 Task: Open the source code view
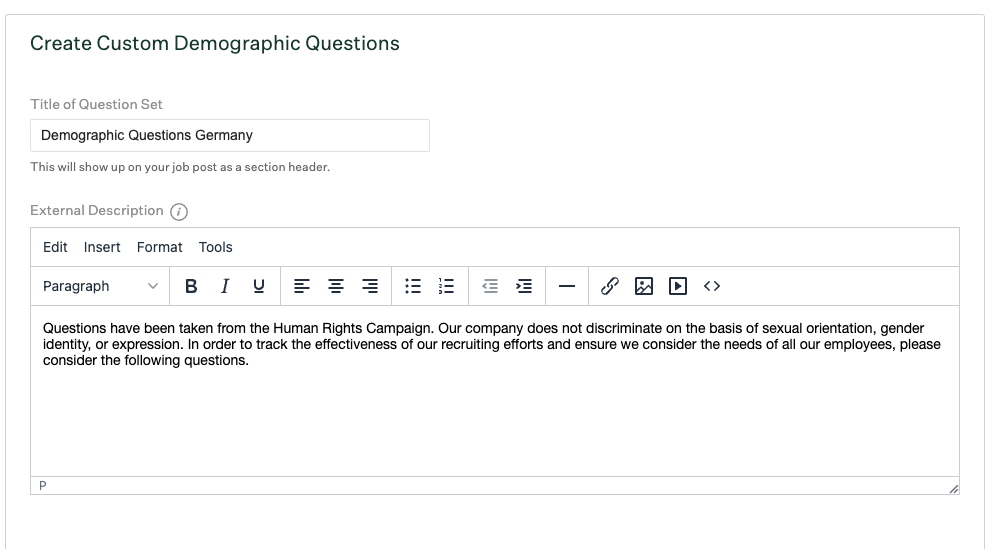[712, 286]
